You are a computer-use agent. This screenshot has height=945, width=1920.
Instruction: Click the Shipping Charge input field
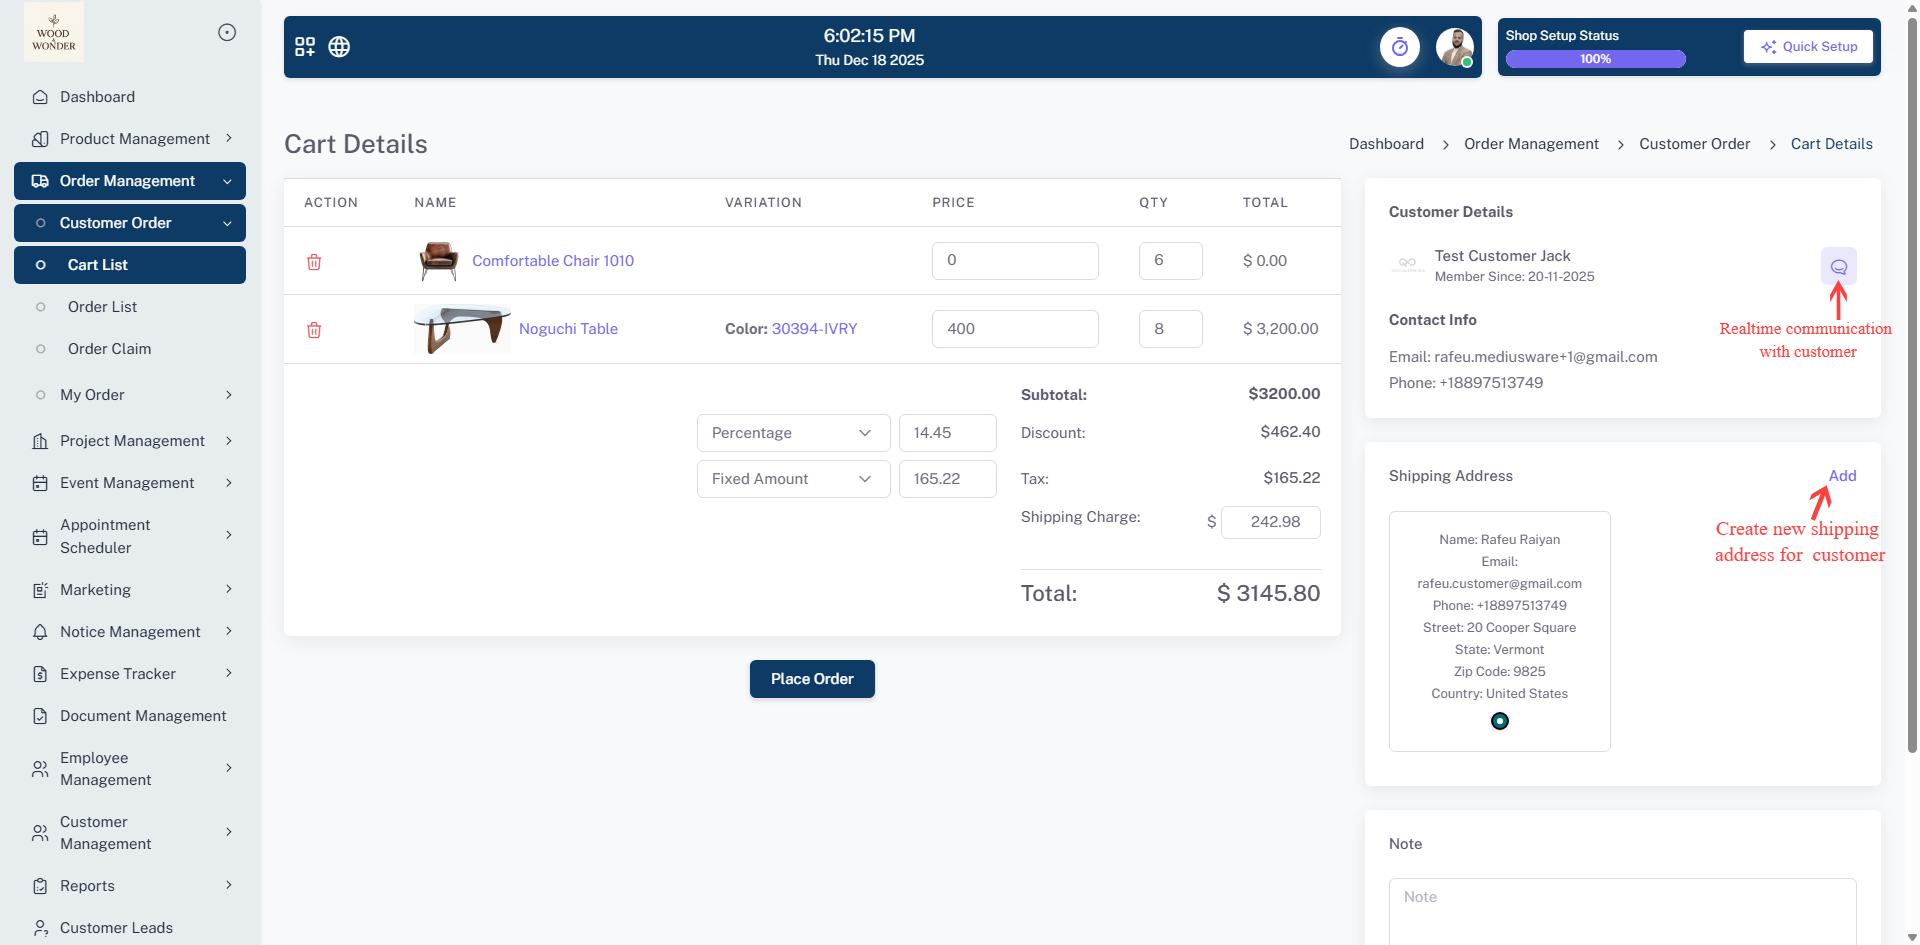pyautogui.click(x=1270, y=522)
